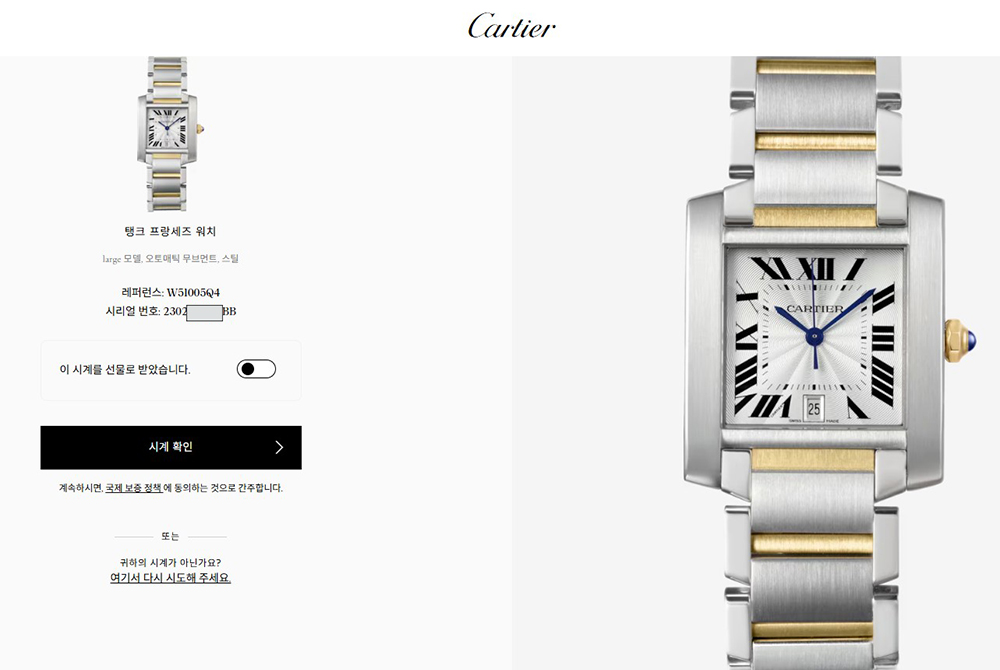Click the small Tank Française watch thumbnail
This screenshot has width=1000, height=670.
click(x=170, y=134)
